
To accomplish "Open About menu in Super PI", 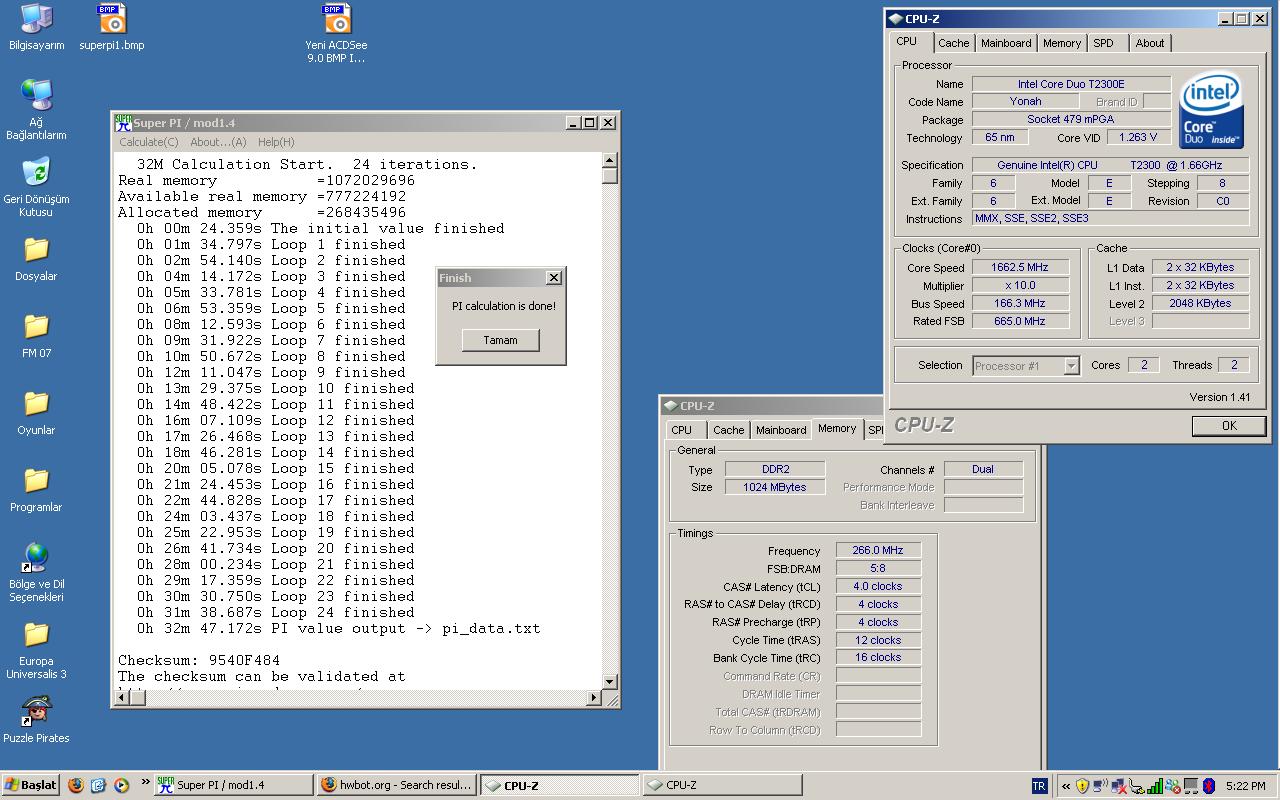I will point(218,142).
